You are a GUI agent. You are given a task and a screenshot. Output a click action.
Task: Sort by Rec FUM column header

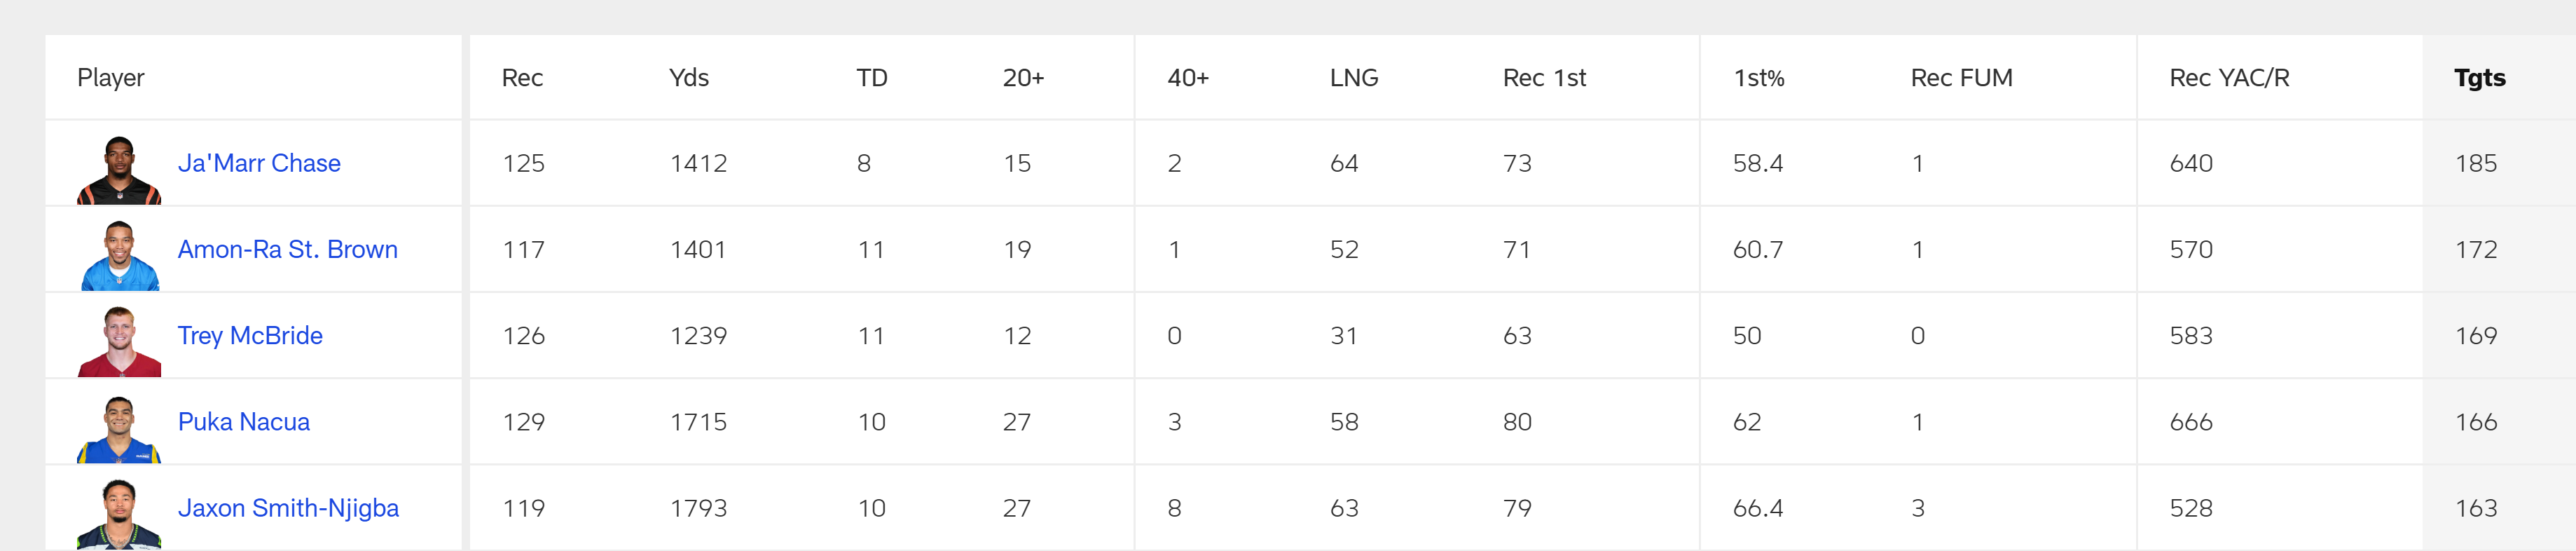click(x=1960, y=78)
